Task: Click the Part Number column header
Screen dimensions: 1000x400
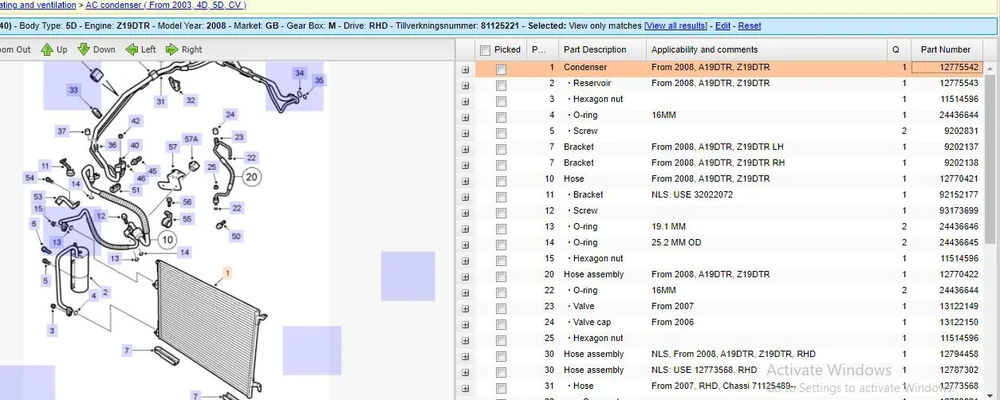Action: pos(945,50)
